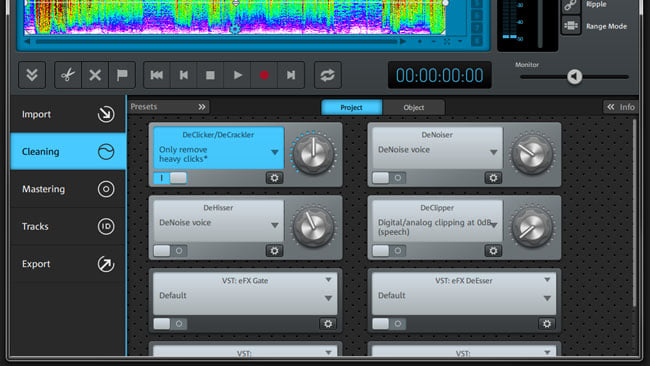The image size is (650, 366).
Task: Show the Info panel
Action: coord(621,107)
